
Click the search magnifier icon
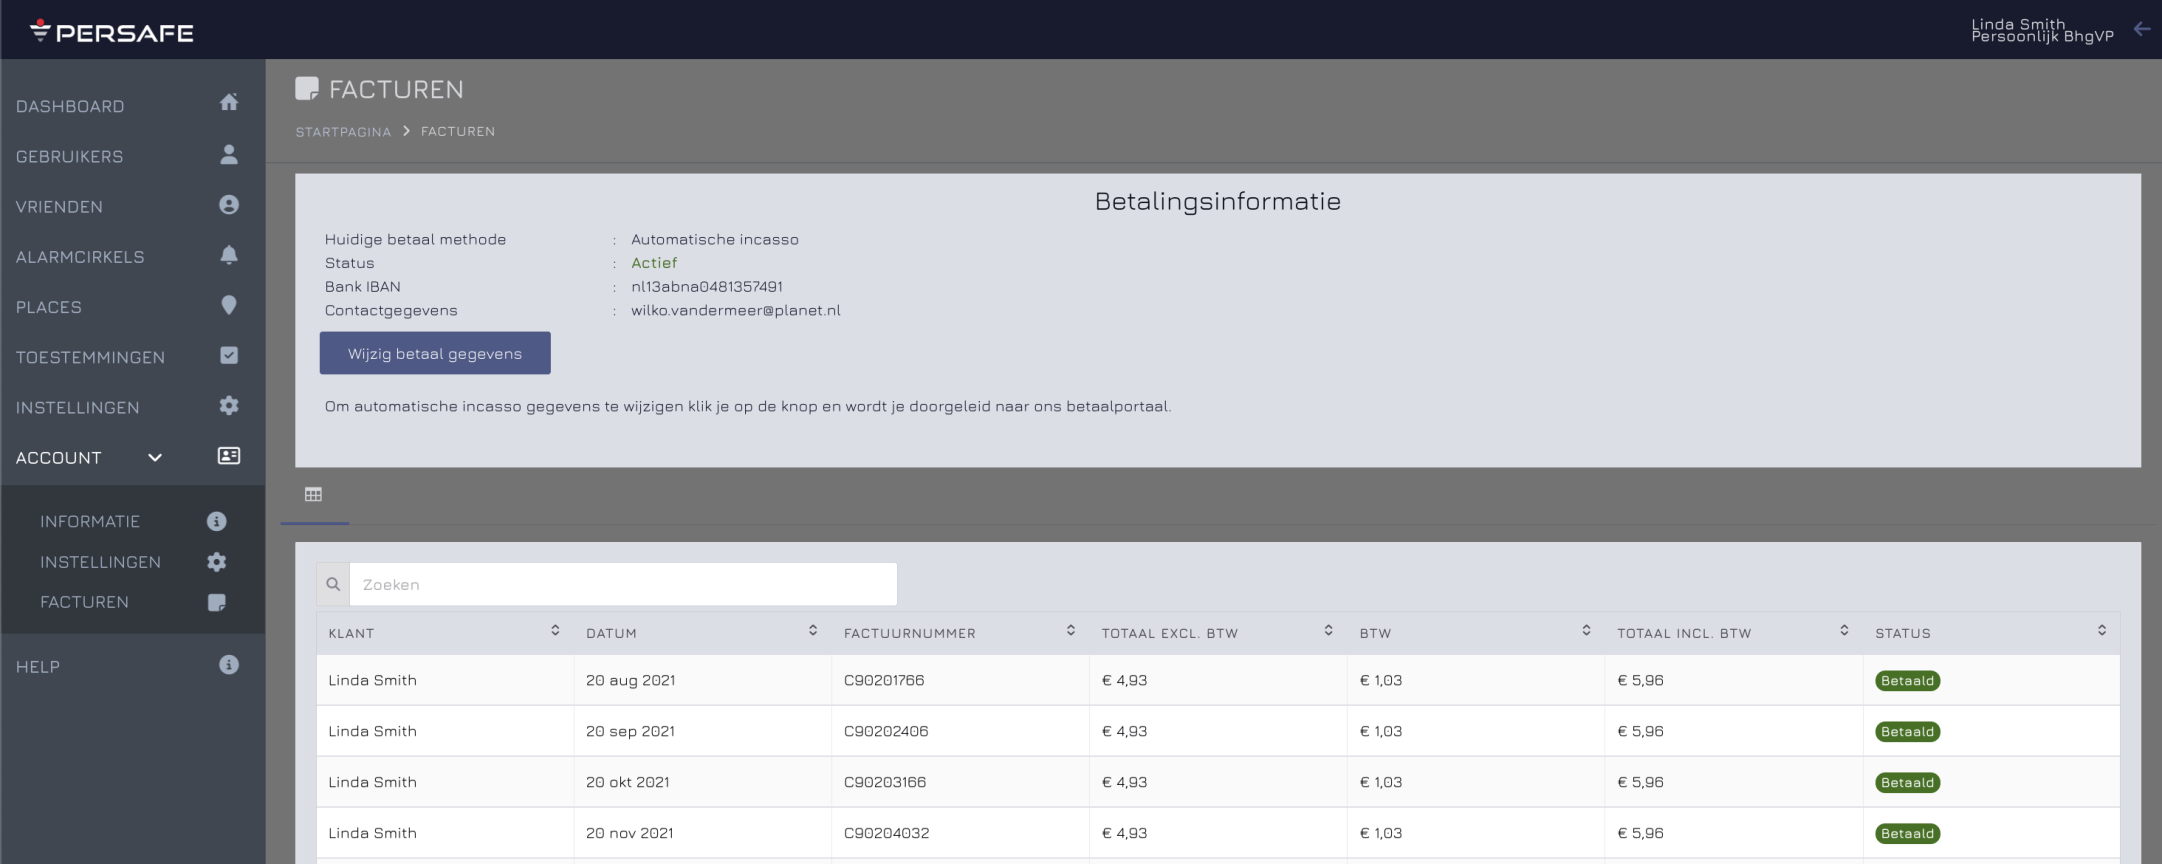click(333, 584)
